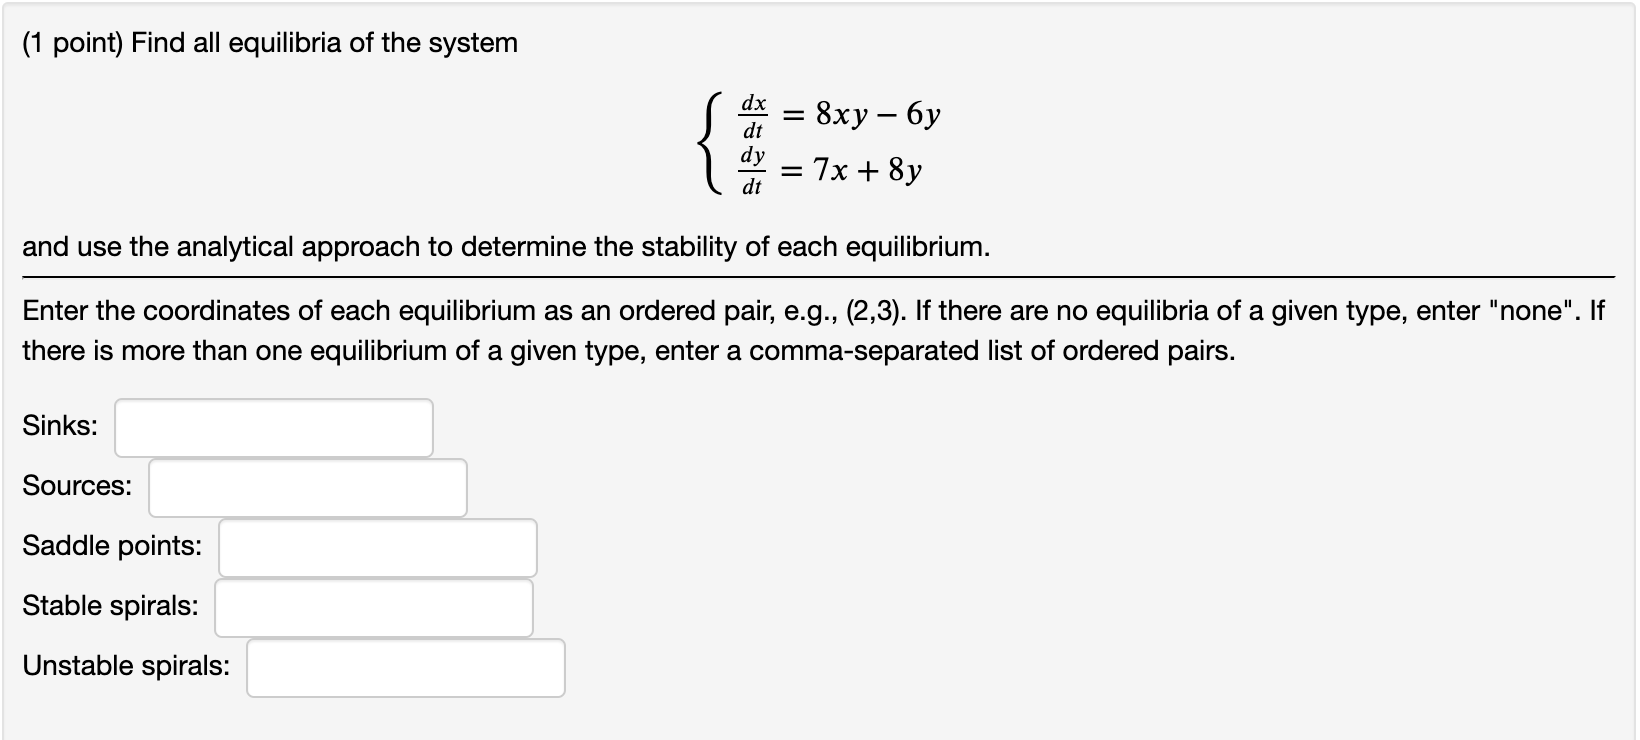Click the Unstable spirals input field
1640x740 pixels.
point(405,667)
